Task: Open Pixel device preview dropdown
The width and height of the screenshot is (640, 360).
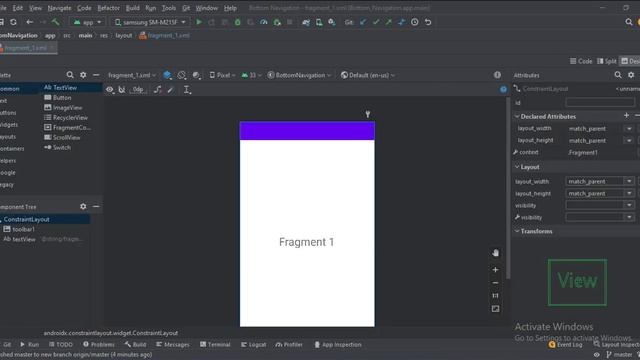Action: [222, 75]
